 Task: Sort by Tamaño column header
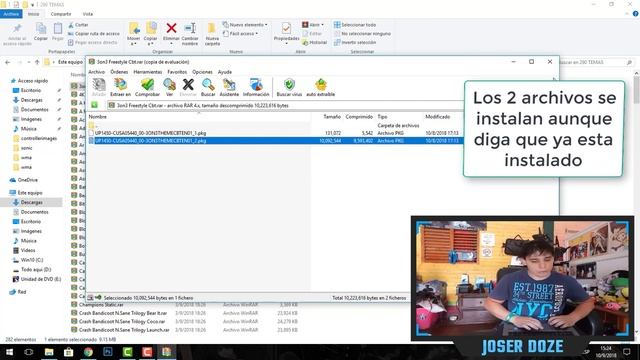pyautogui.click(x=332, y=117)
